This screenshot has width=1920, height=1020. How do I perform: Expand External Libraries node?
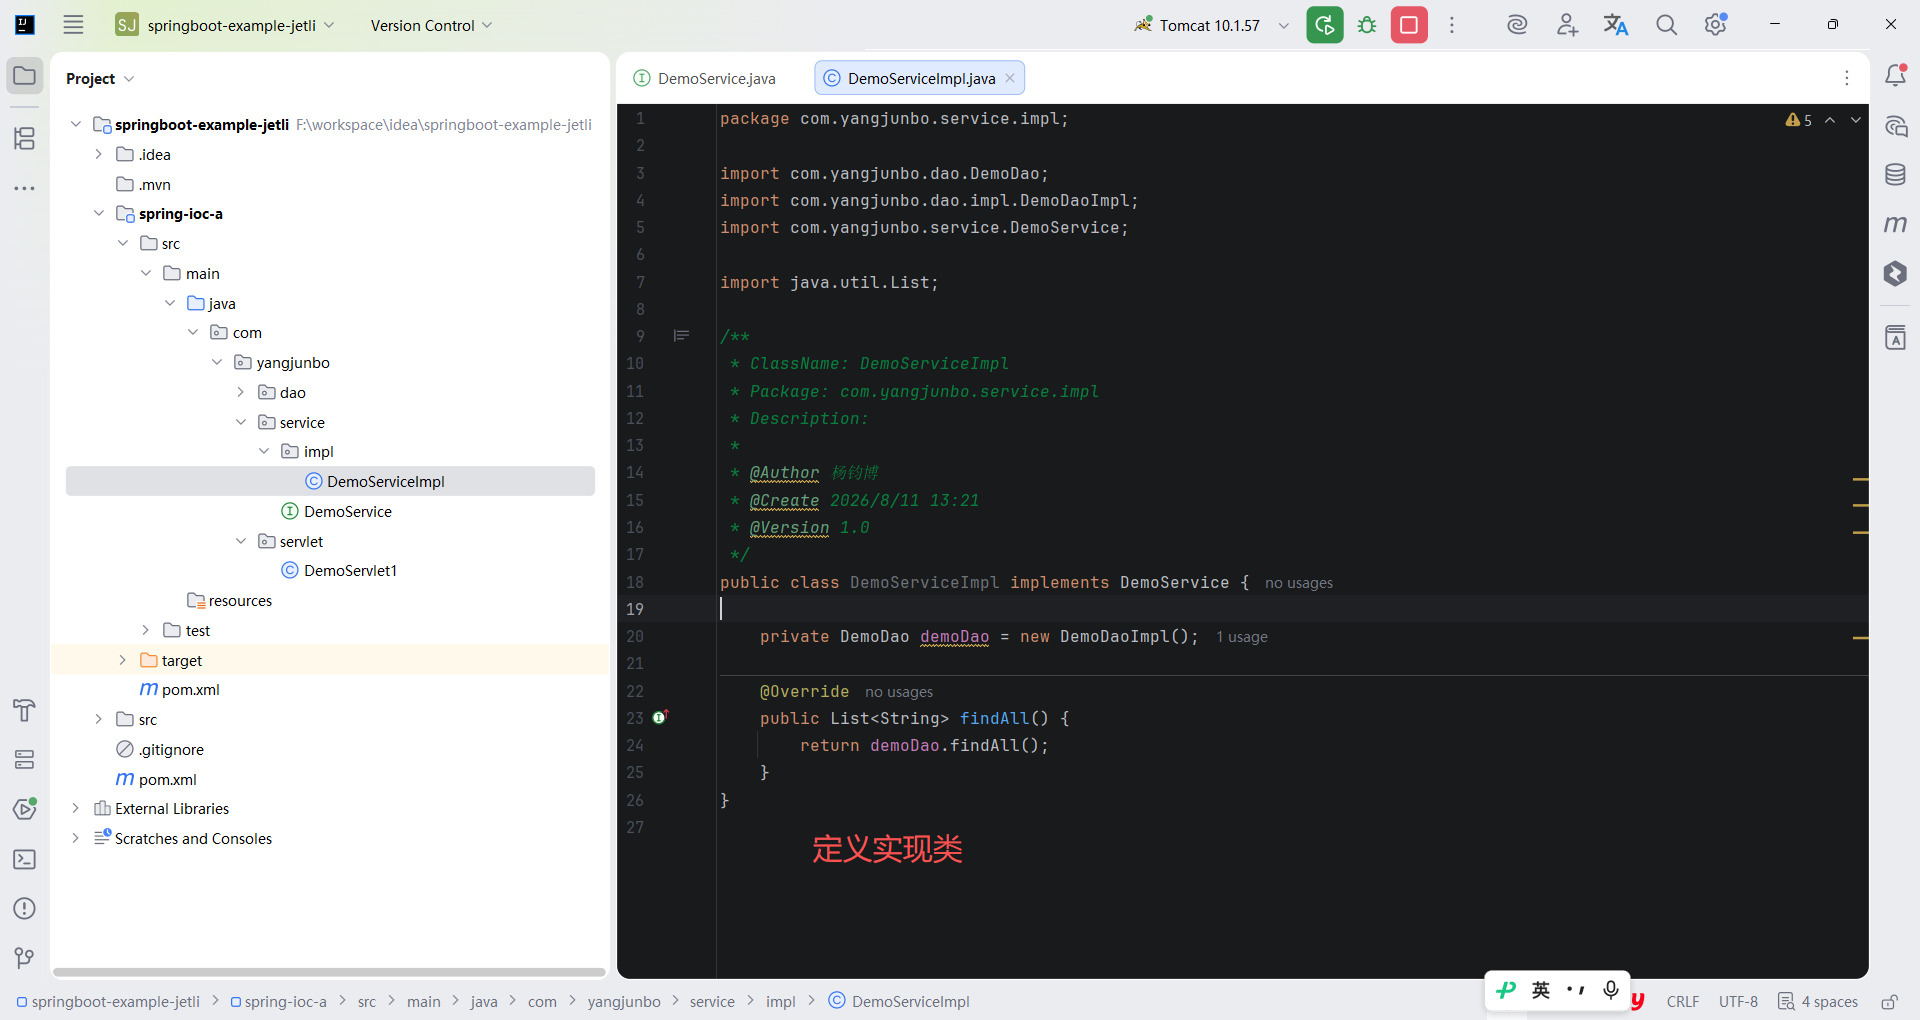(75, 808)
